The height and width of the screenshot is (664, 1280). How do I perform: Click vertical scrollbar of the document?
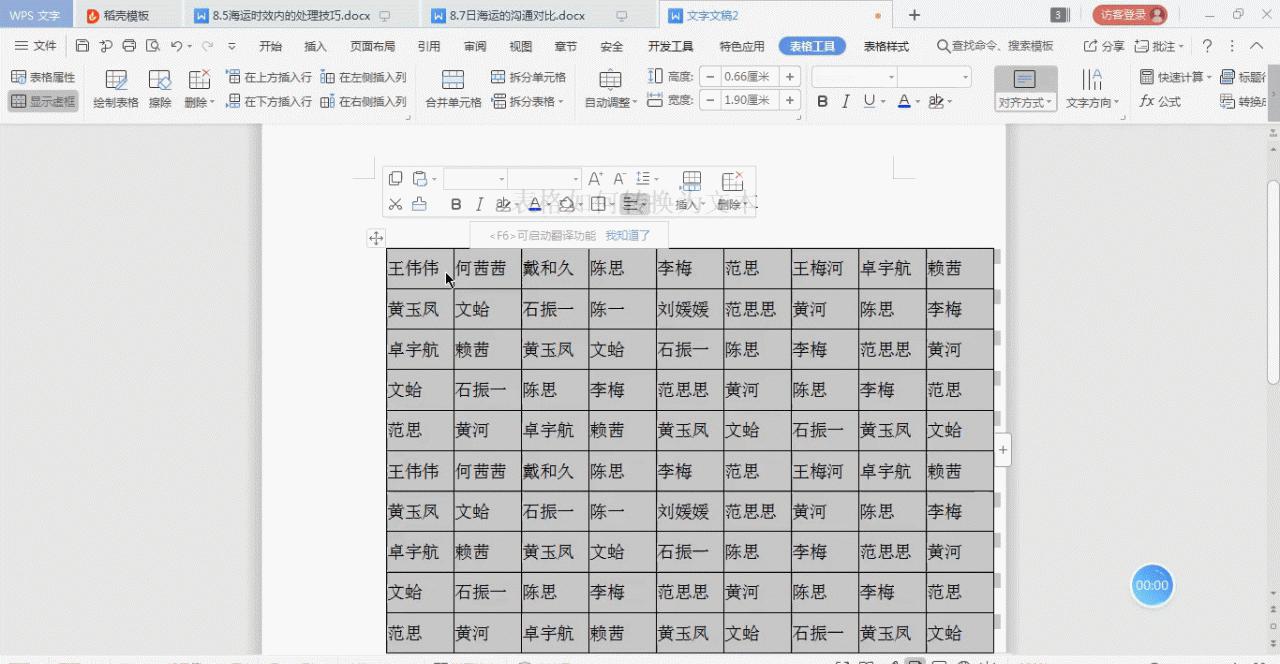coord(1273,284)
